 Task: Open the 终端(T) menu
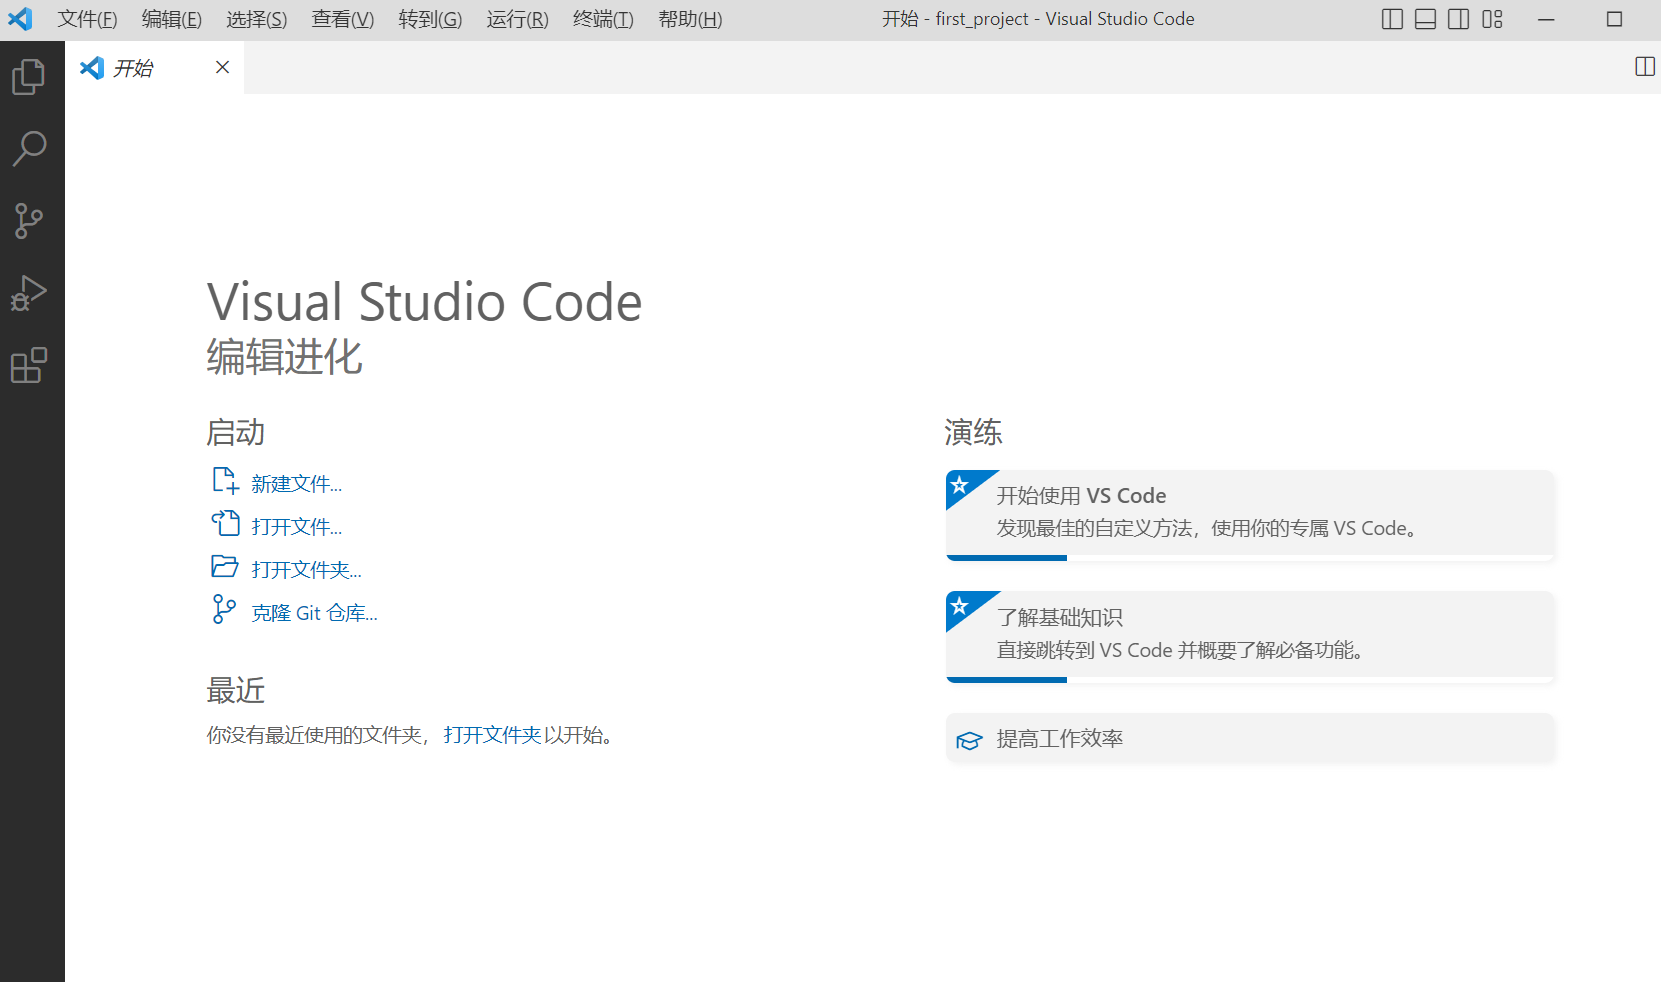pyautogui.click(x=604, y=19)
